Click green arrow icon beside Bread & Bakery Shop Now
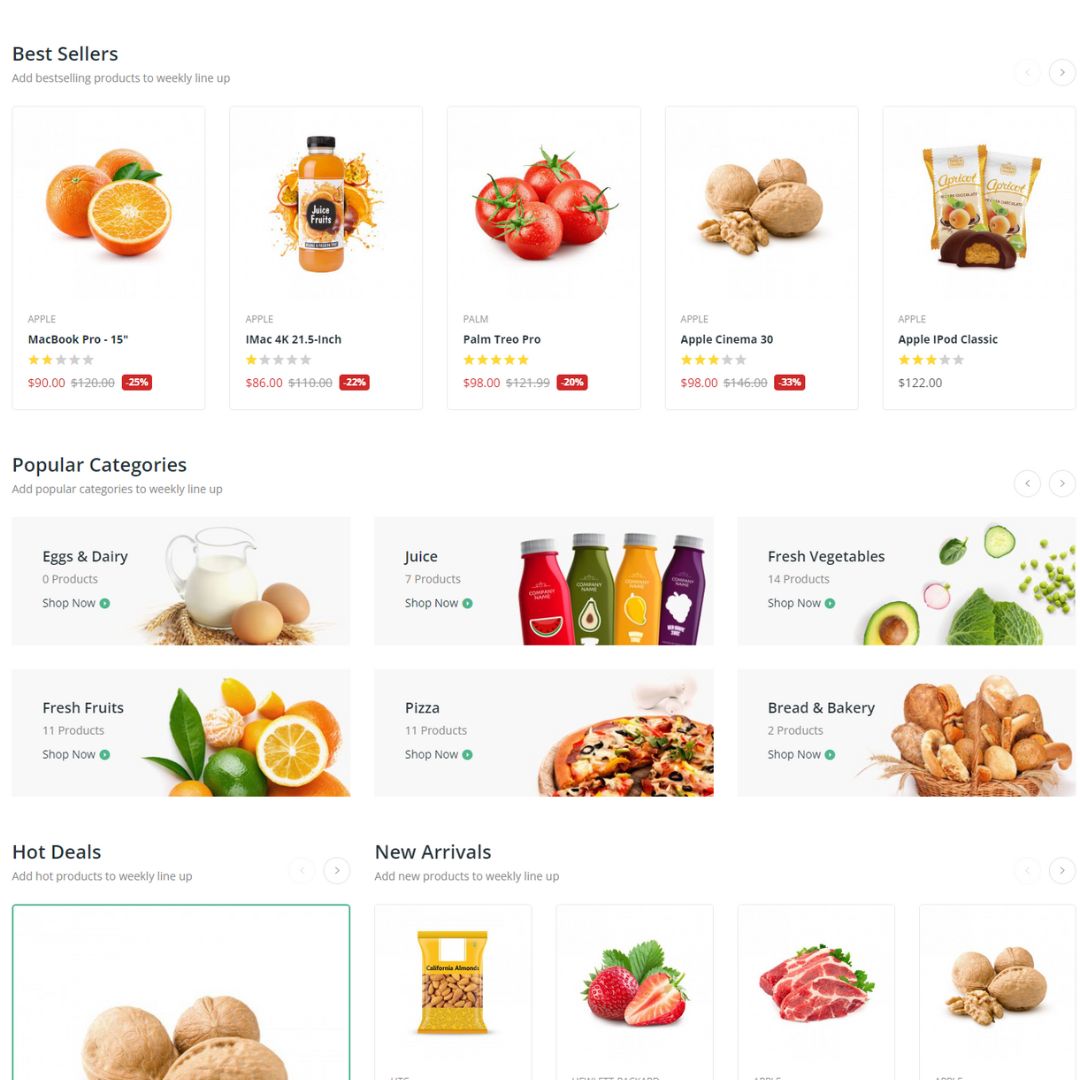This screenshot has height=1080, width=1080. point(830,755)
